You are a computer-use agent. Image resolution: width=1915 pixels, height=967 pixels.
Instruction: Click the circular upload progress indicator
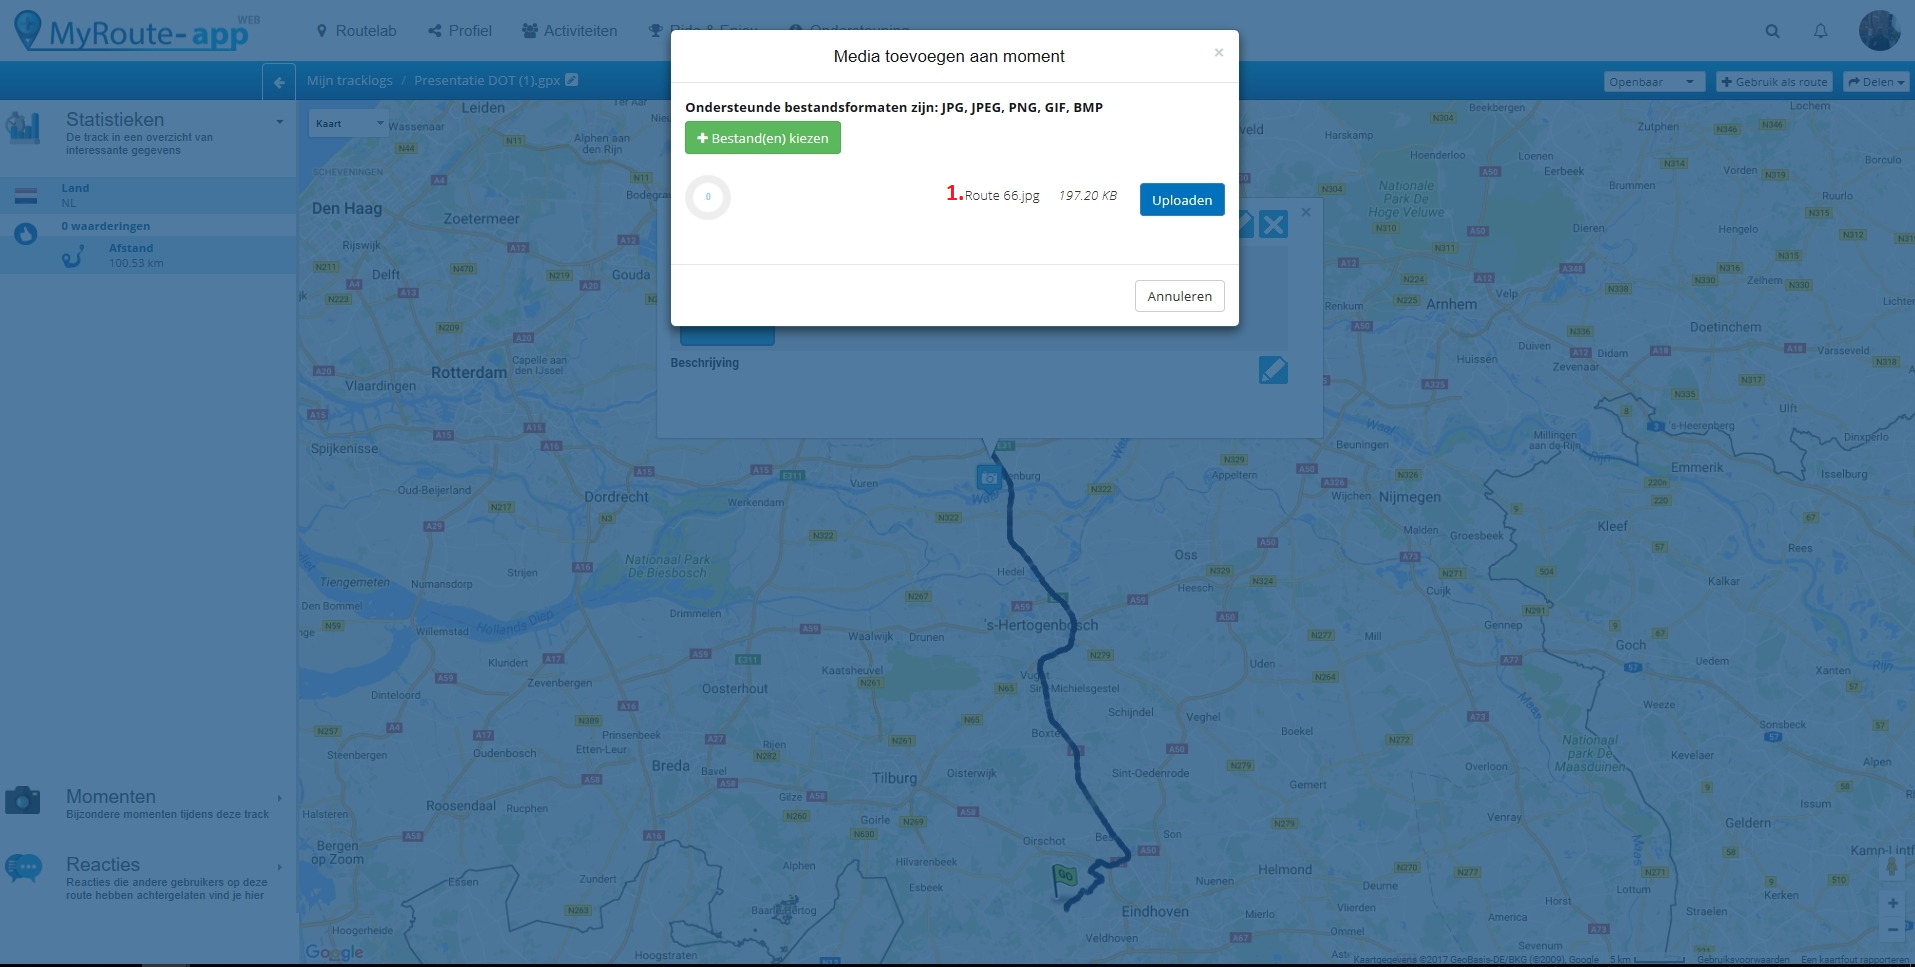pos(708,197)
